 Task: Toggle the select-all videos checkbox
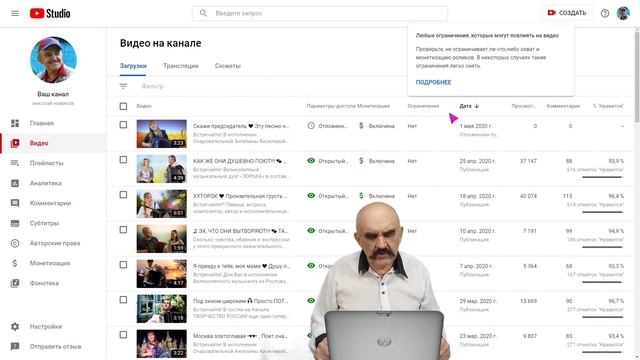click(123, 106)
